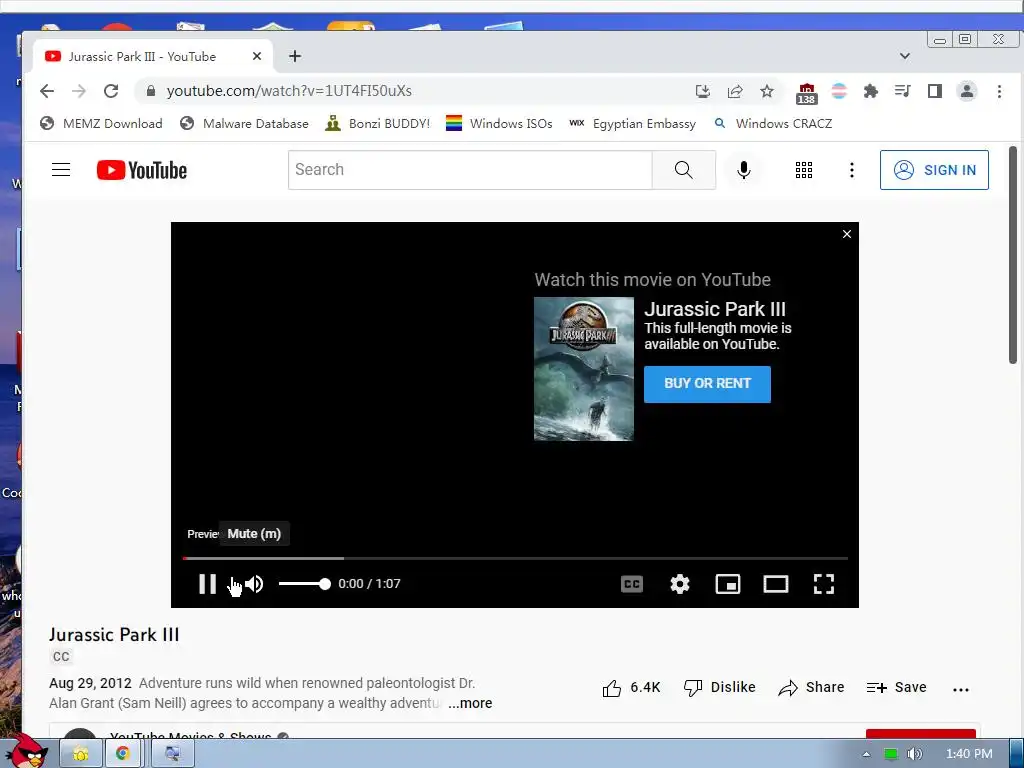
Task: Install app icon in address bar
Action: point(703,91)
